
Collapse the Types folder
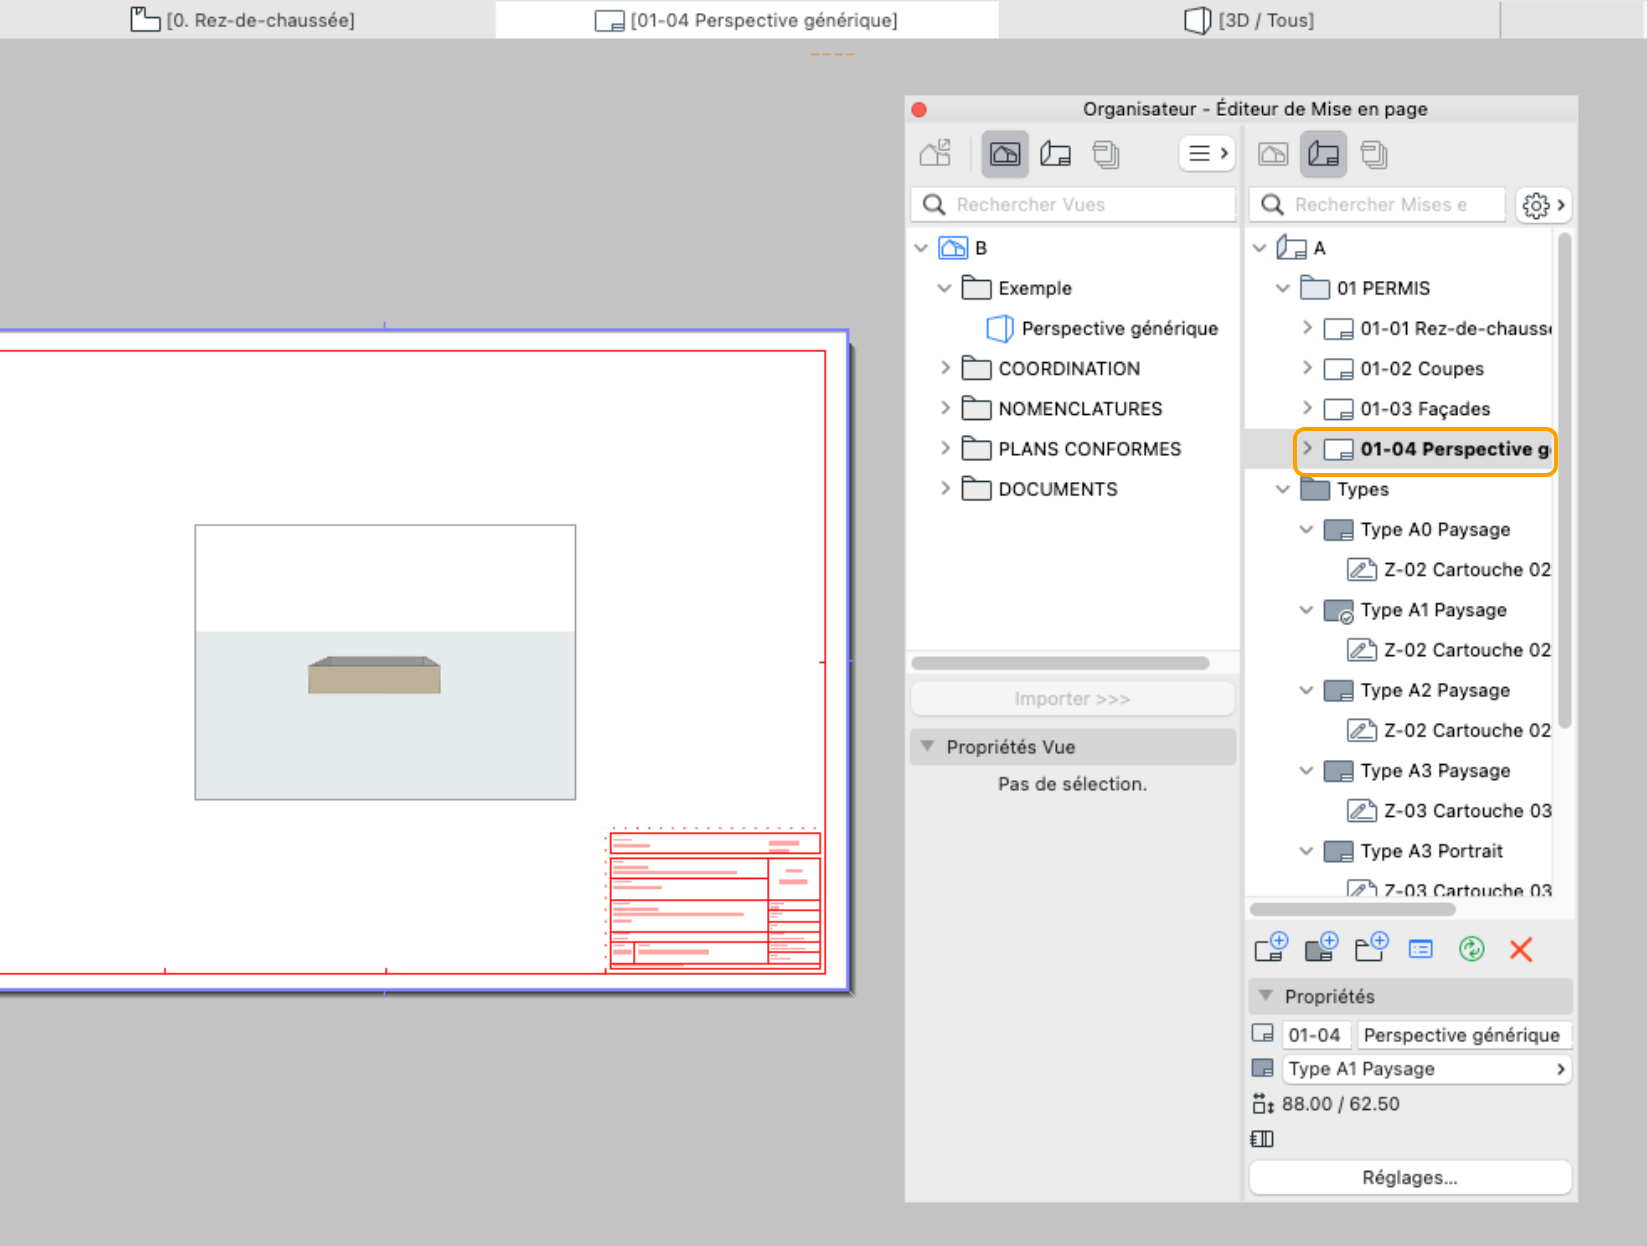pos(1283,489)
